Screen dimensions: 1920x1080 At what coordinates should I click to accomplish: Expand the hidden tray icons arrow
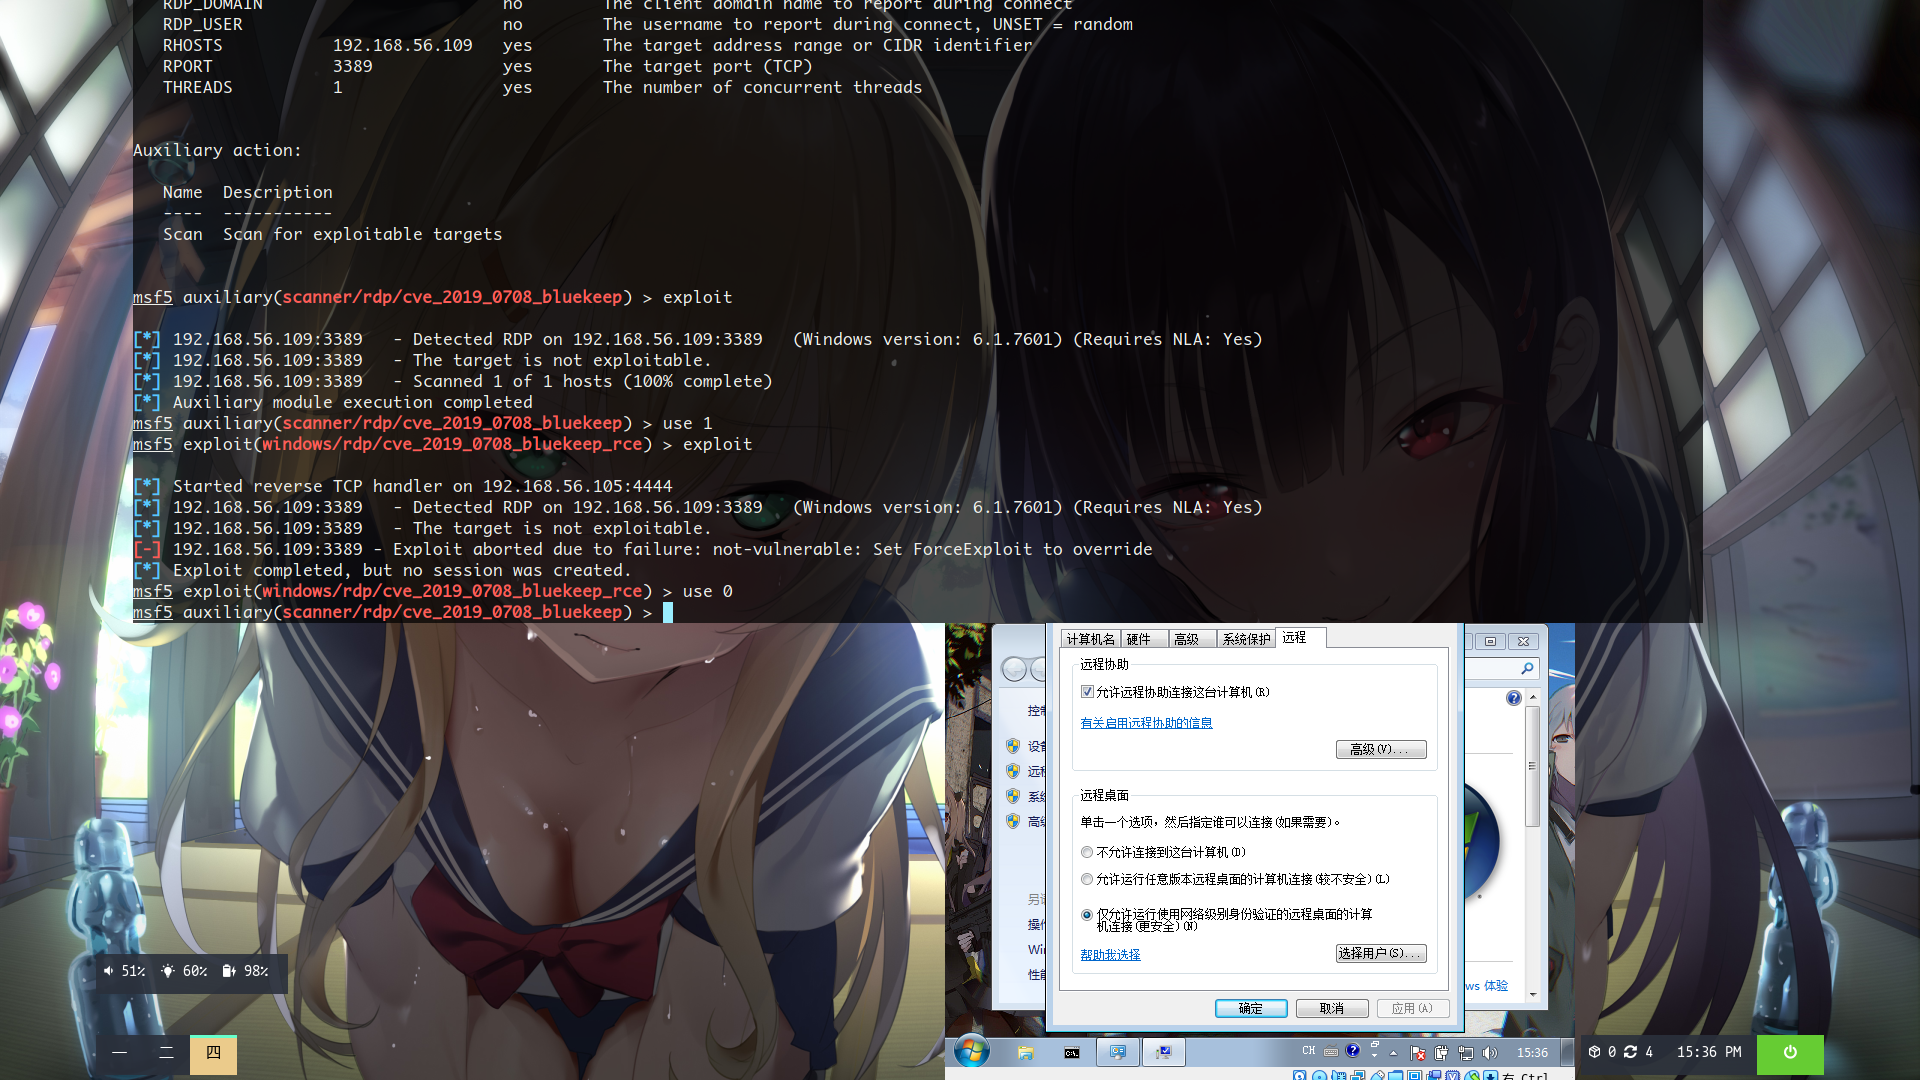point(1393,1052)
